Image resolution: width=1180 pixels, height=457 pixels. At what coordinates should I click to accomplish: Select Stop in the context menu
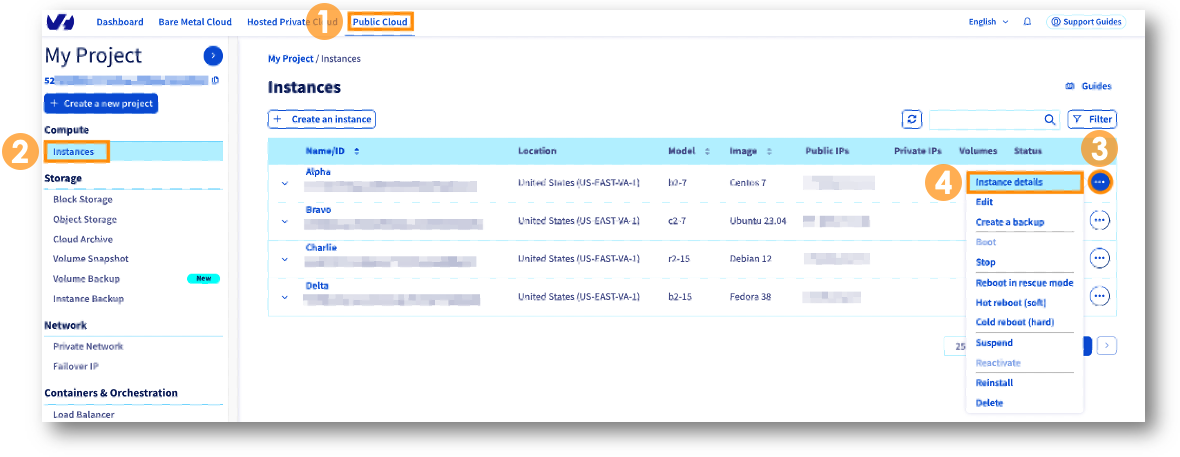(x=985, y=262)
